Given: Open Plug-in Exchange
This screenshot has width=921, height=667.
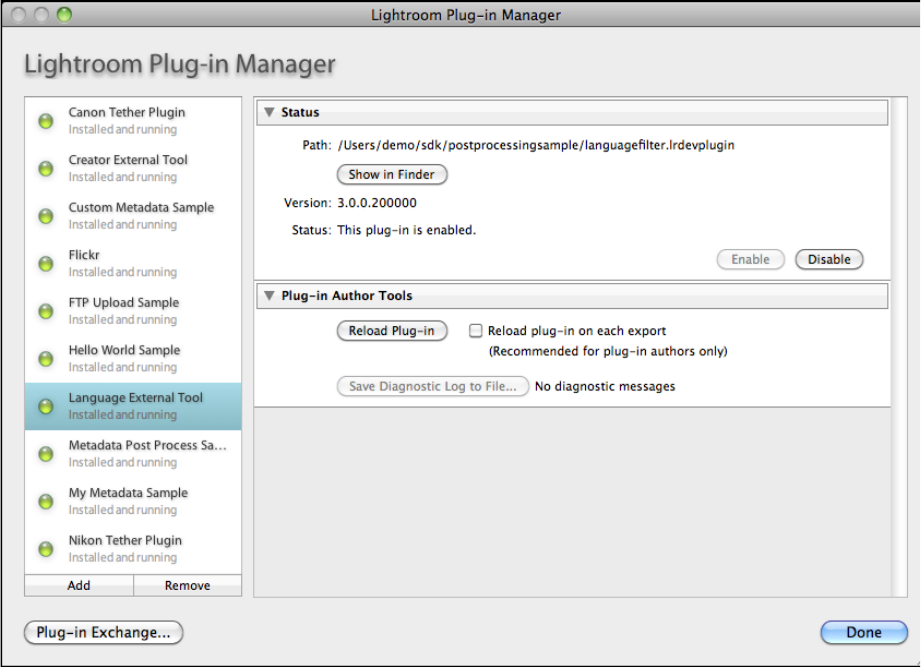Looking at the screenshot, I should click(x=103, y=632).
